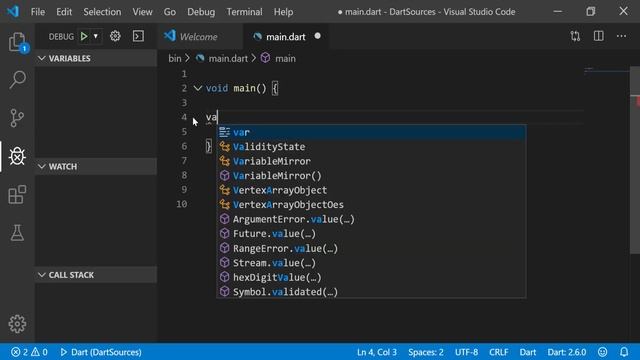This screenshot has height=360, width=640.
Task: Collapse the VARIABLES section
Action: [96, 58]
